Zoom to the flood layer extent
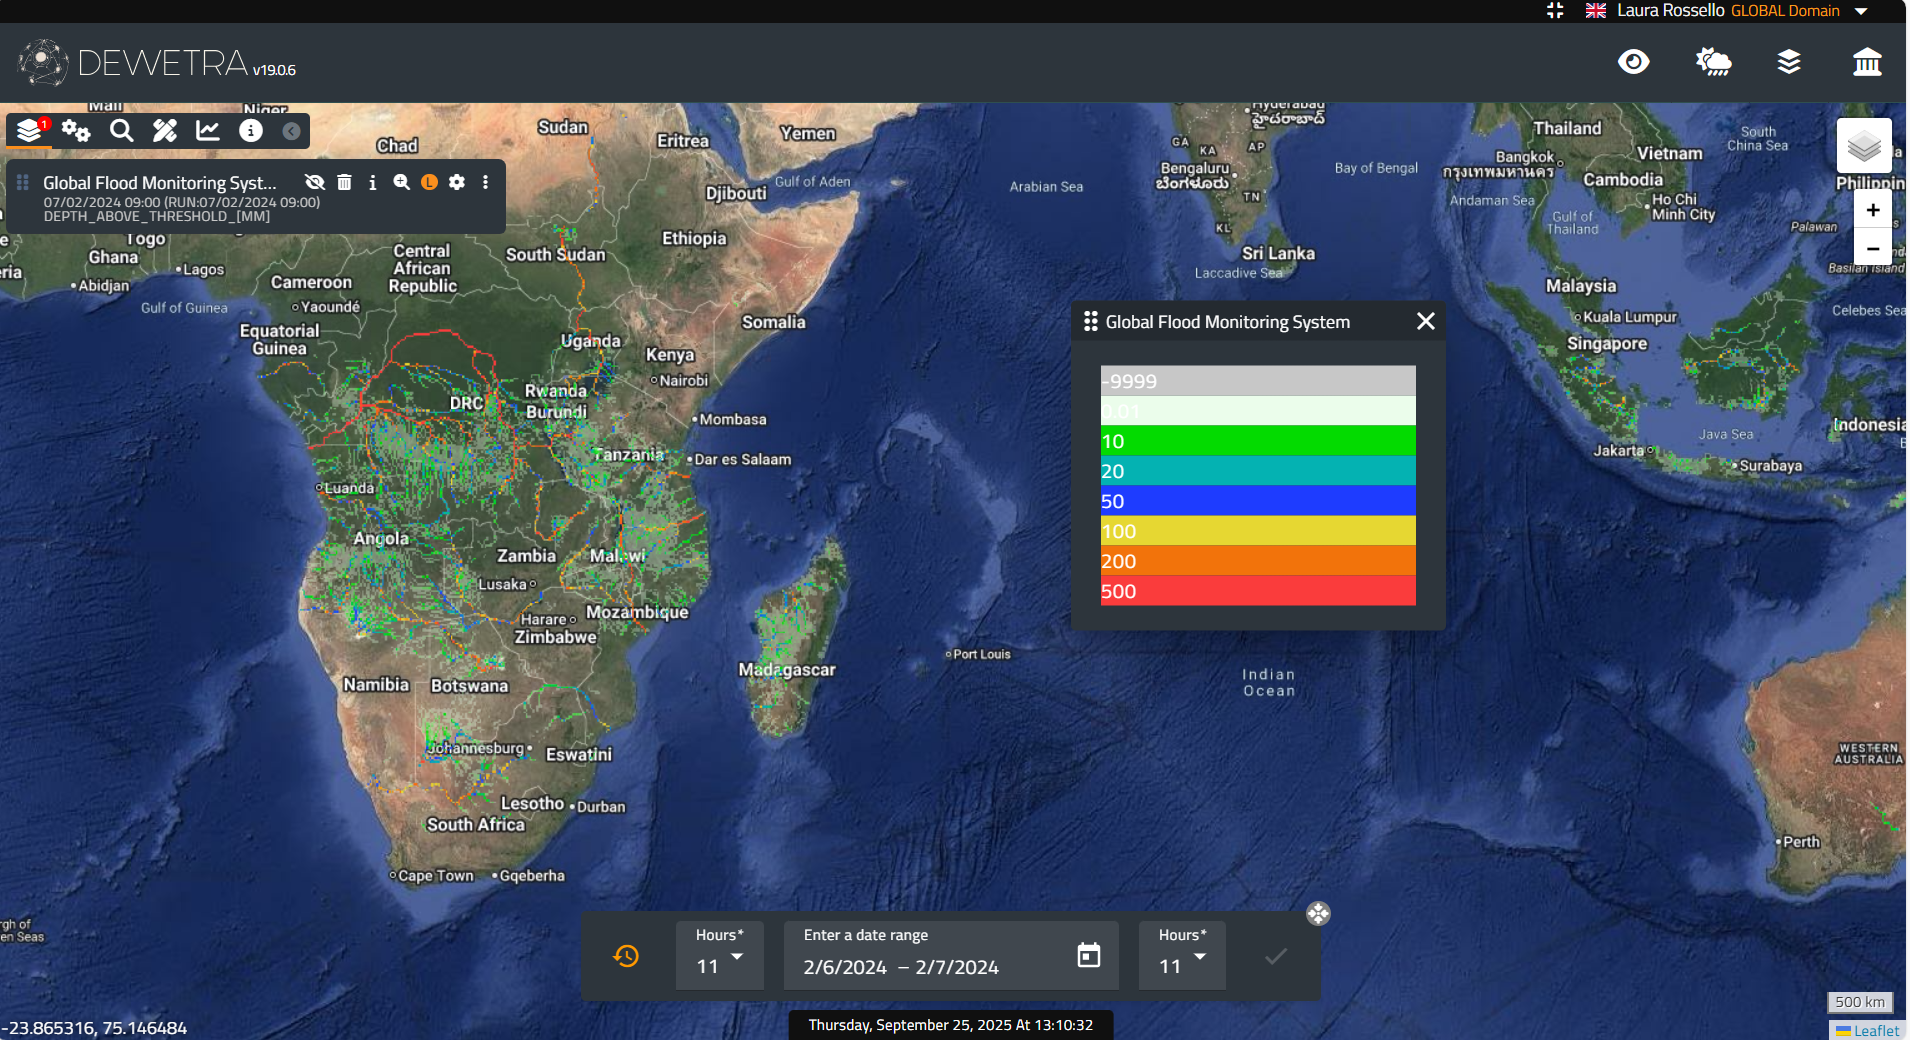 401,182
